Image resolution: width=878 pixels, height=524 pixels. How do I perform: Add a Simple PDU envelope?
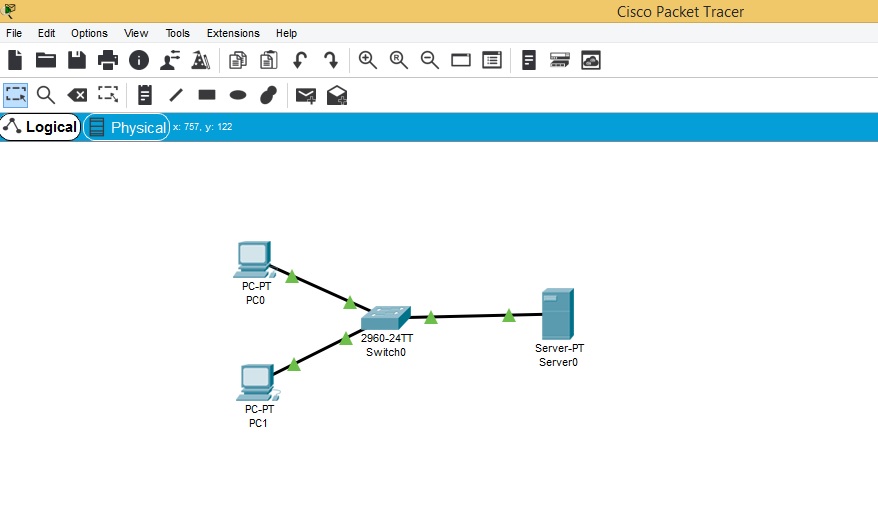306,95
